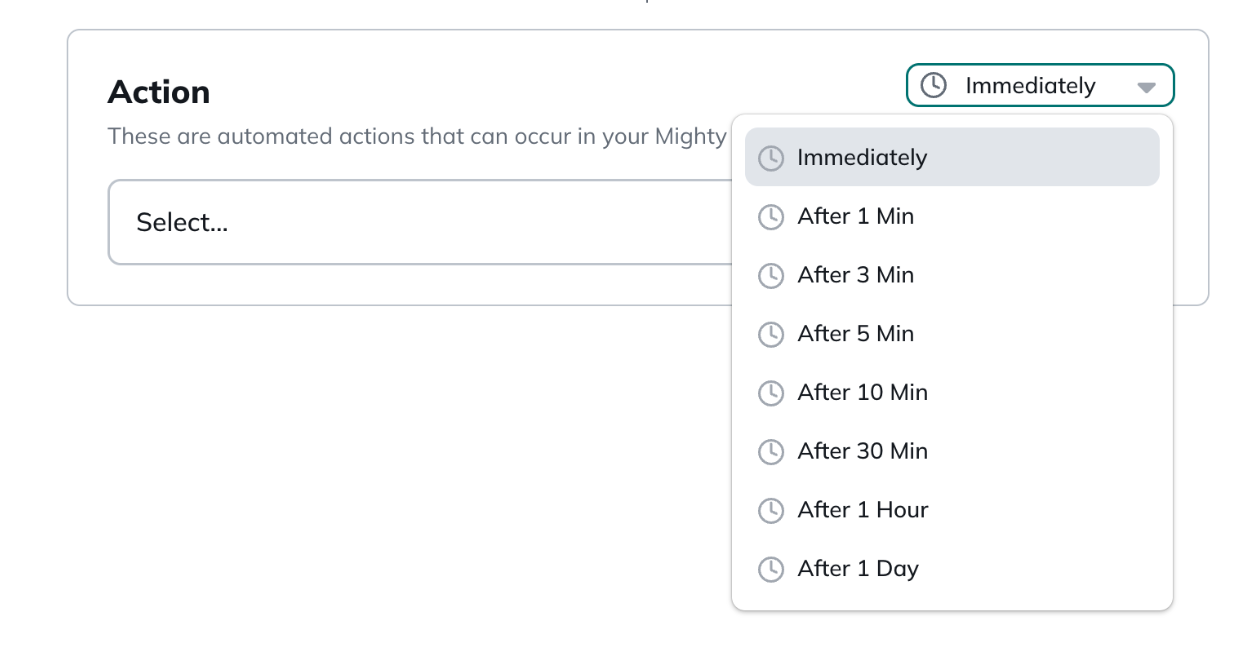Click the clock icon beside 'After 1 Min'

(x=770, y=217)
